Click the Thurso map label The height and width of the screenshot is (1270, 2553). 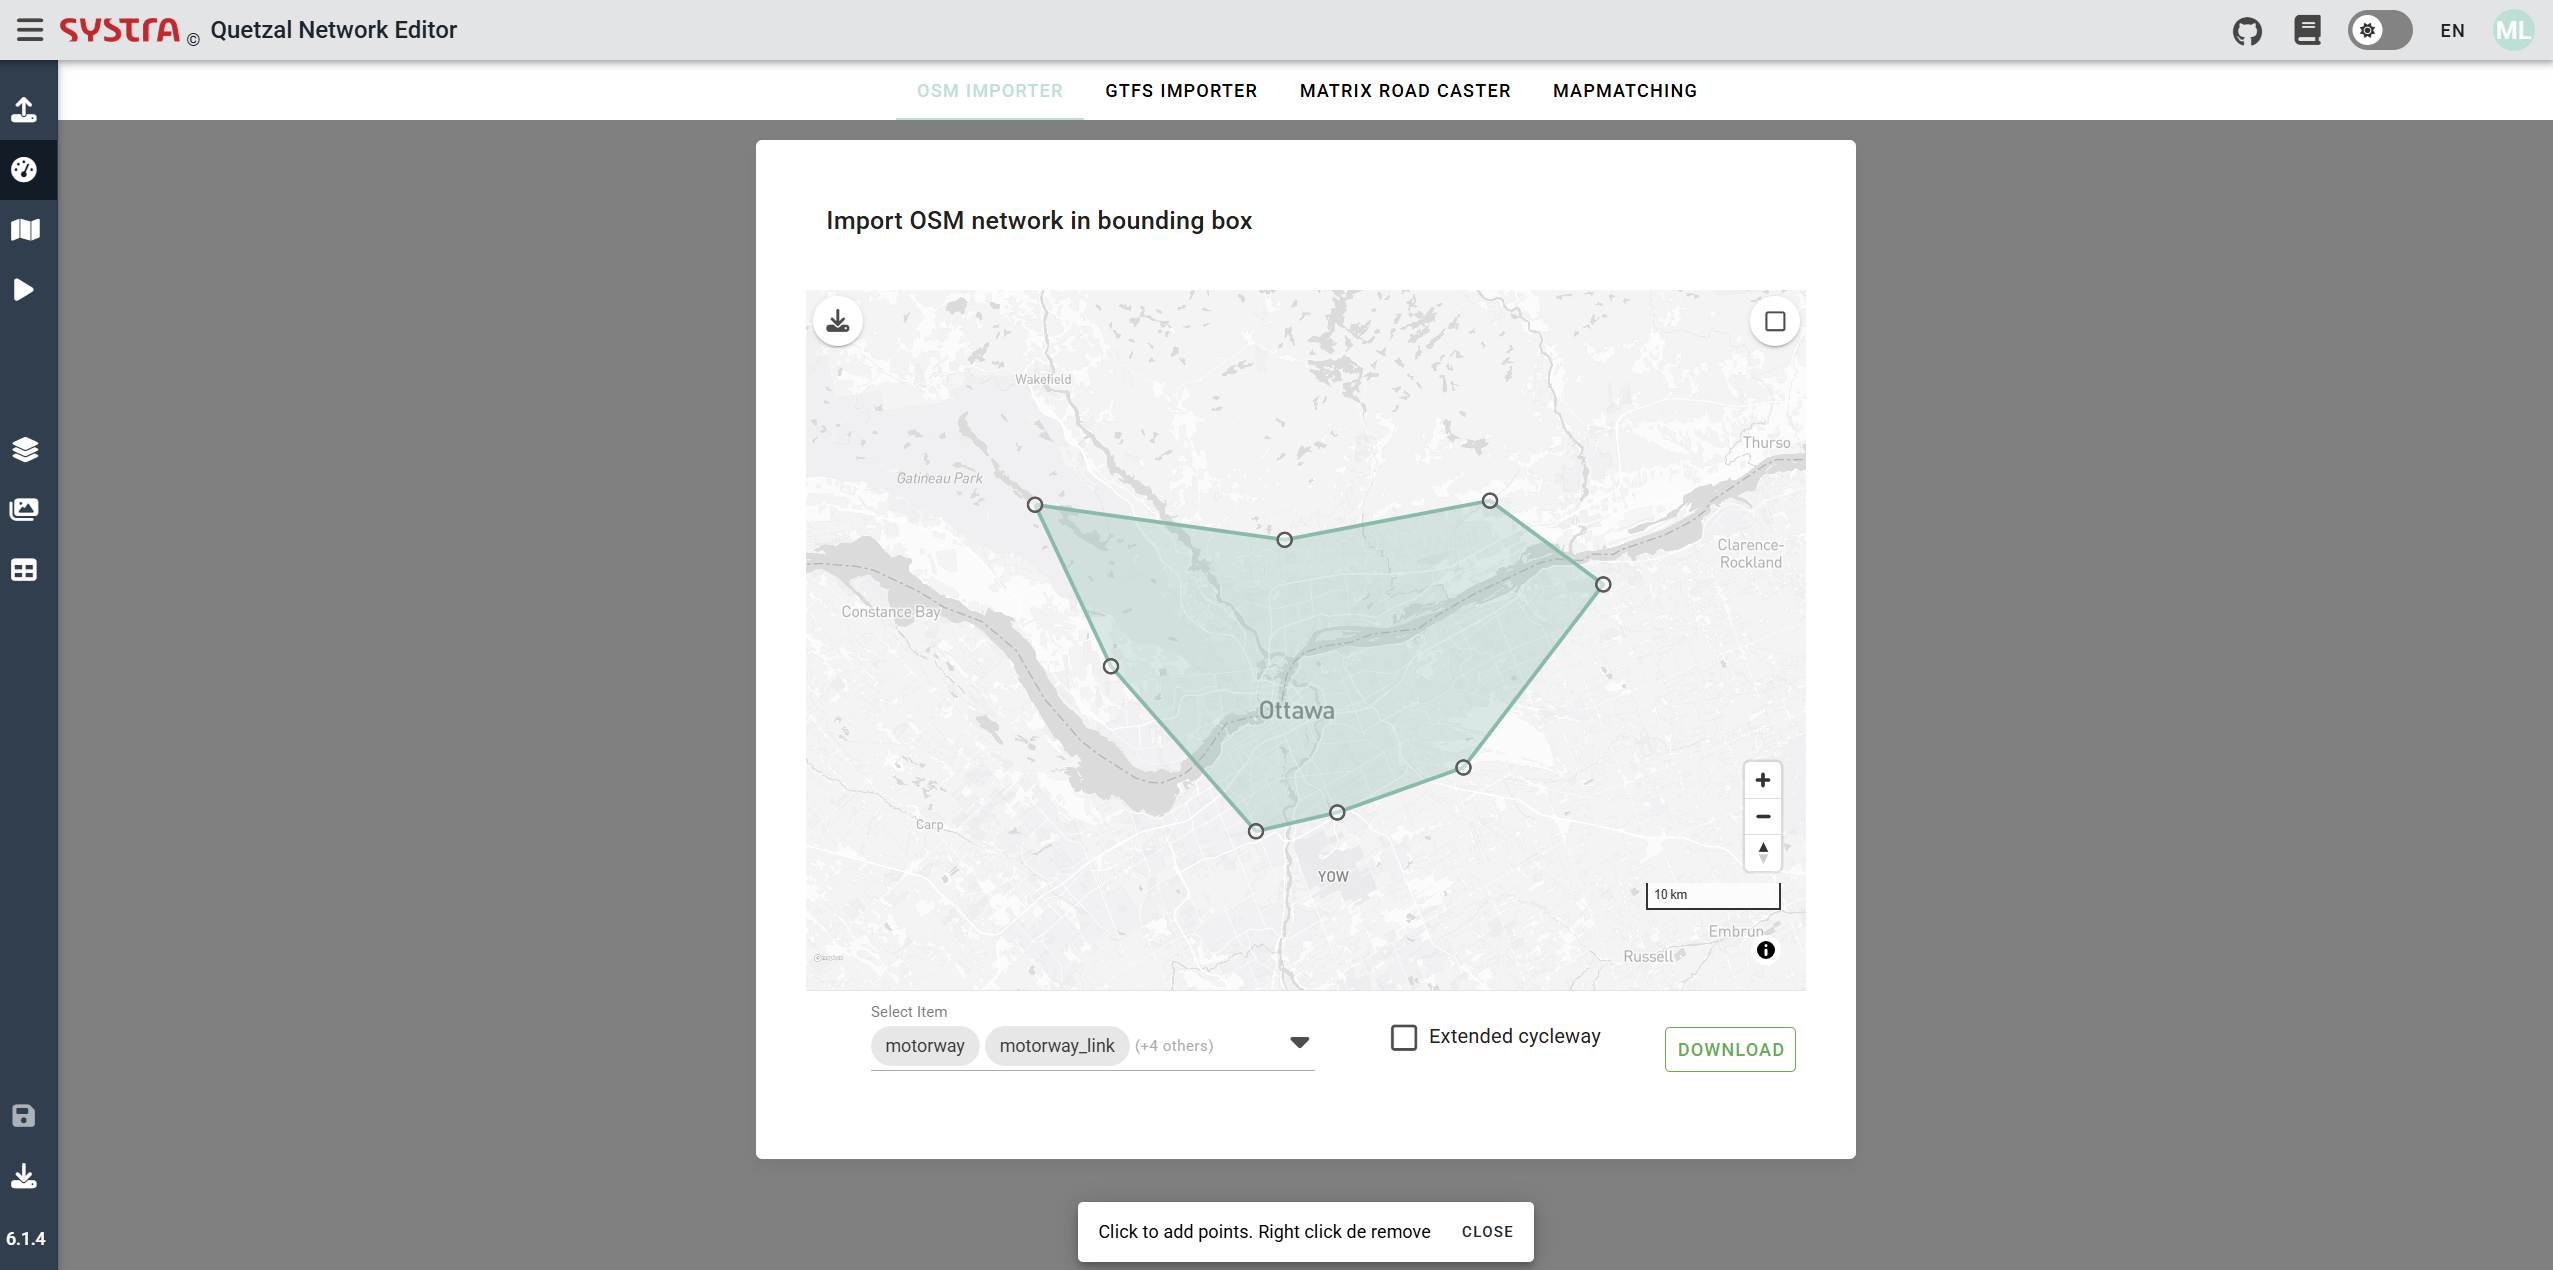(x=1767, y=443)
